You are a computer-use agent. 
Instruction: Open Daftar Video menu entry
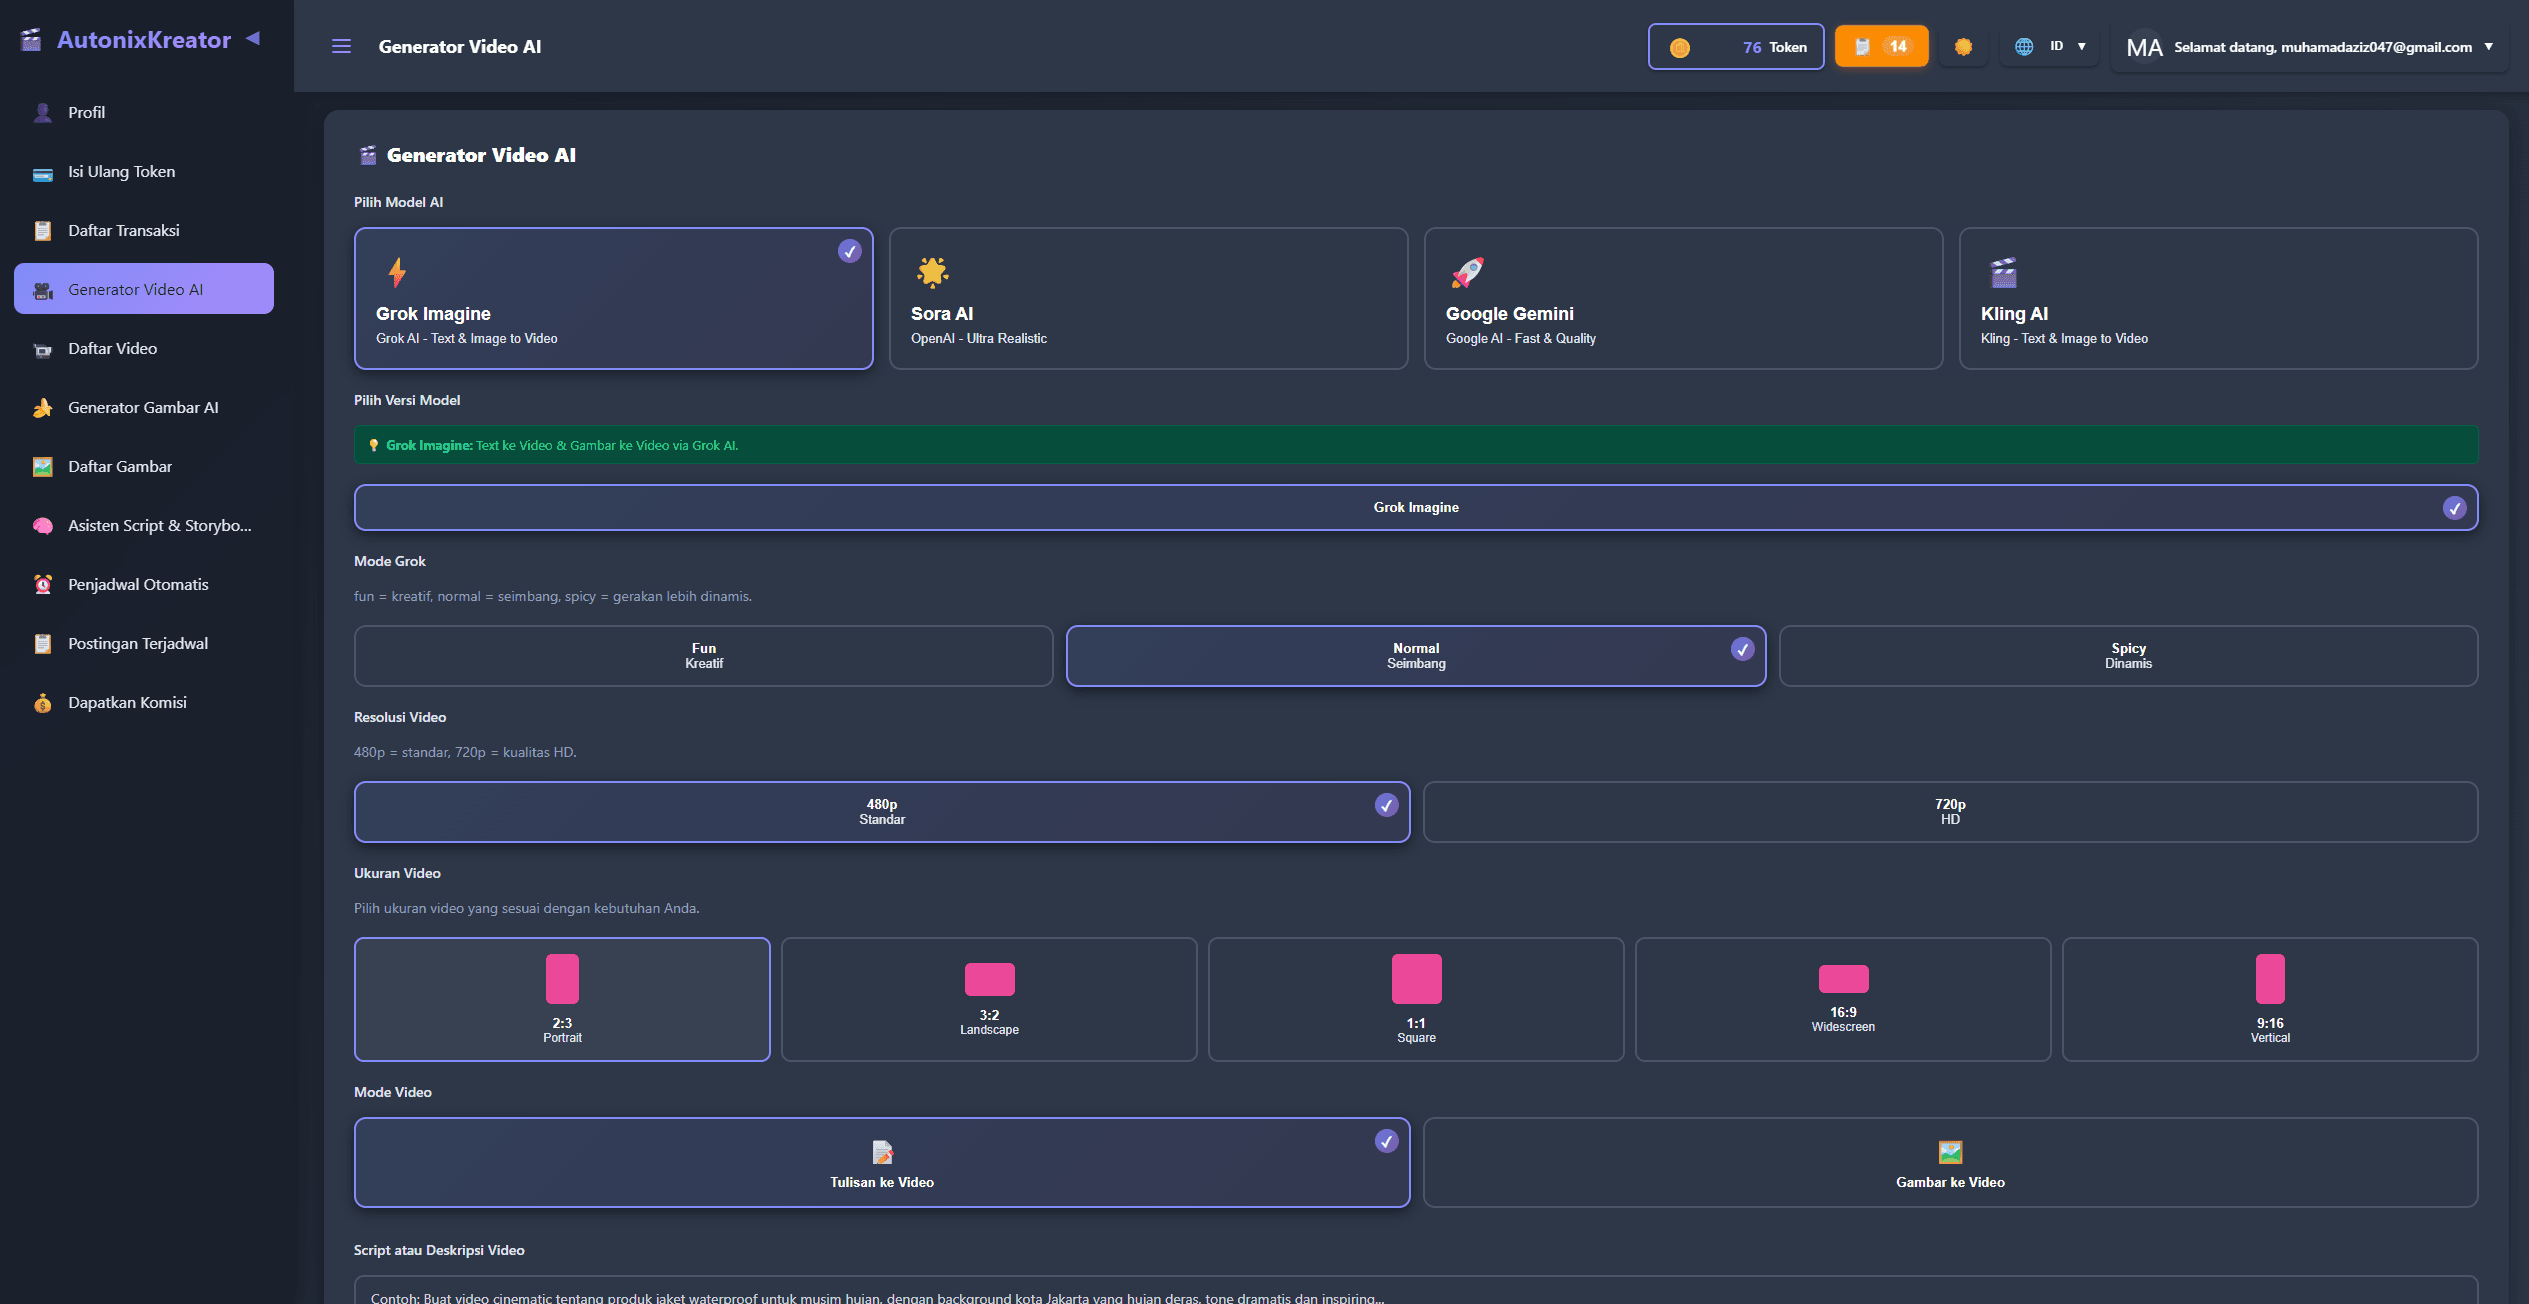(x=144, y=348)
